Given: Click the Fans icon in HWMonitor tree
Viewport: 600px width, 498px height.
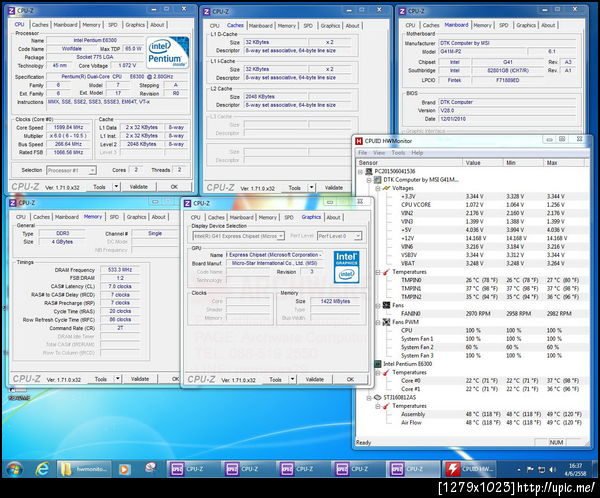Looking at the screenshot, I should click(x=386, y=305).
